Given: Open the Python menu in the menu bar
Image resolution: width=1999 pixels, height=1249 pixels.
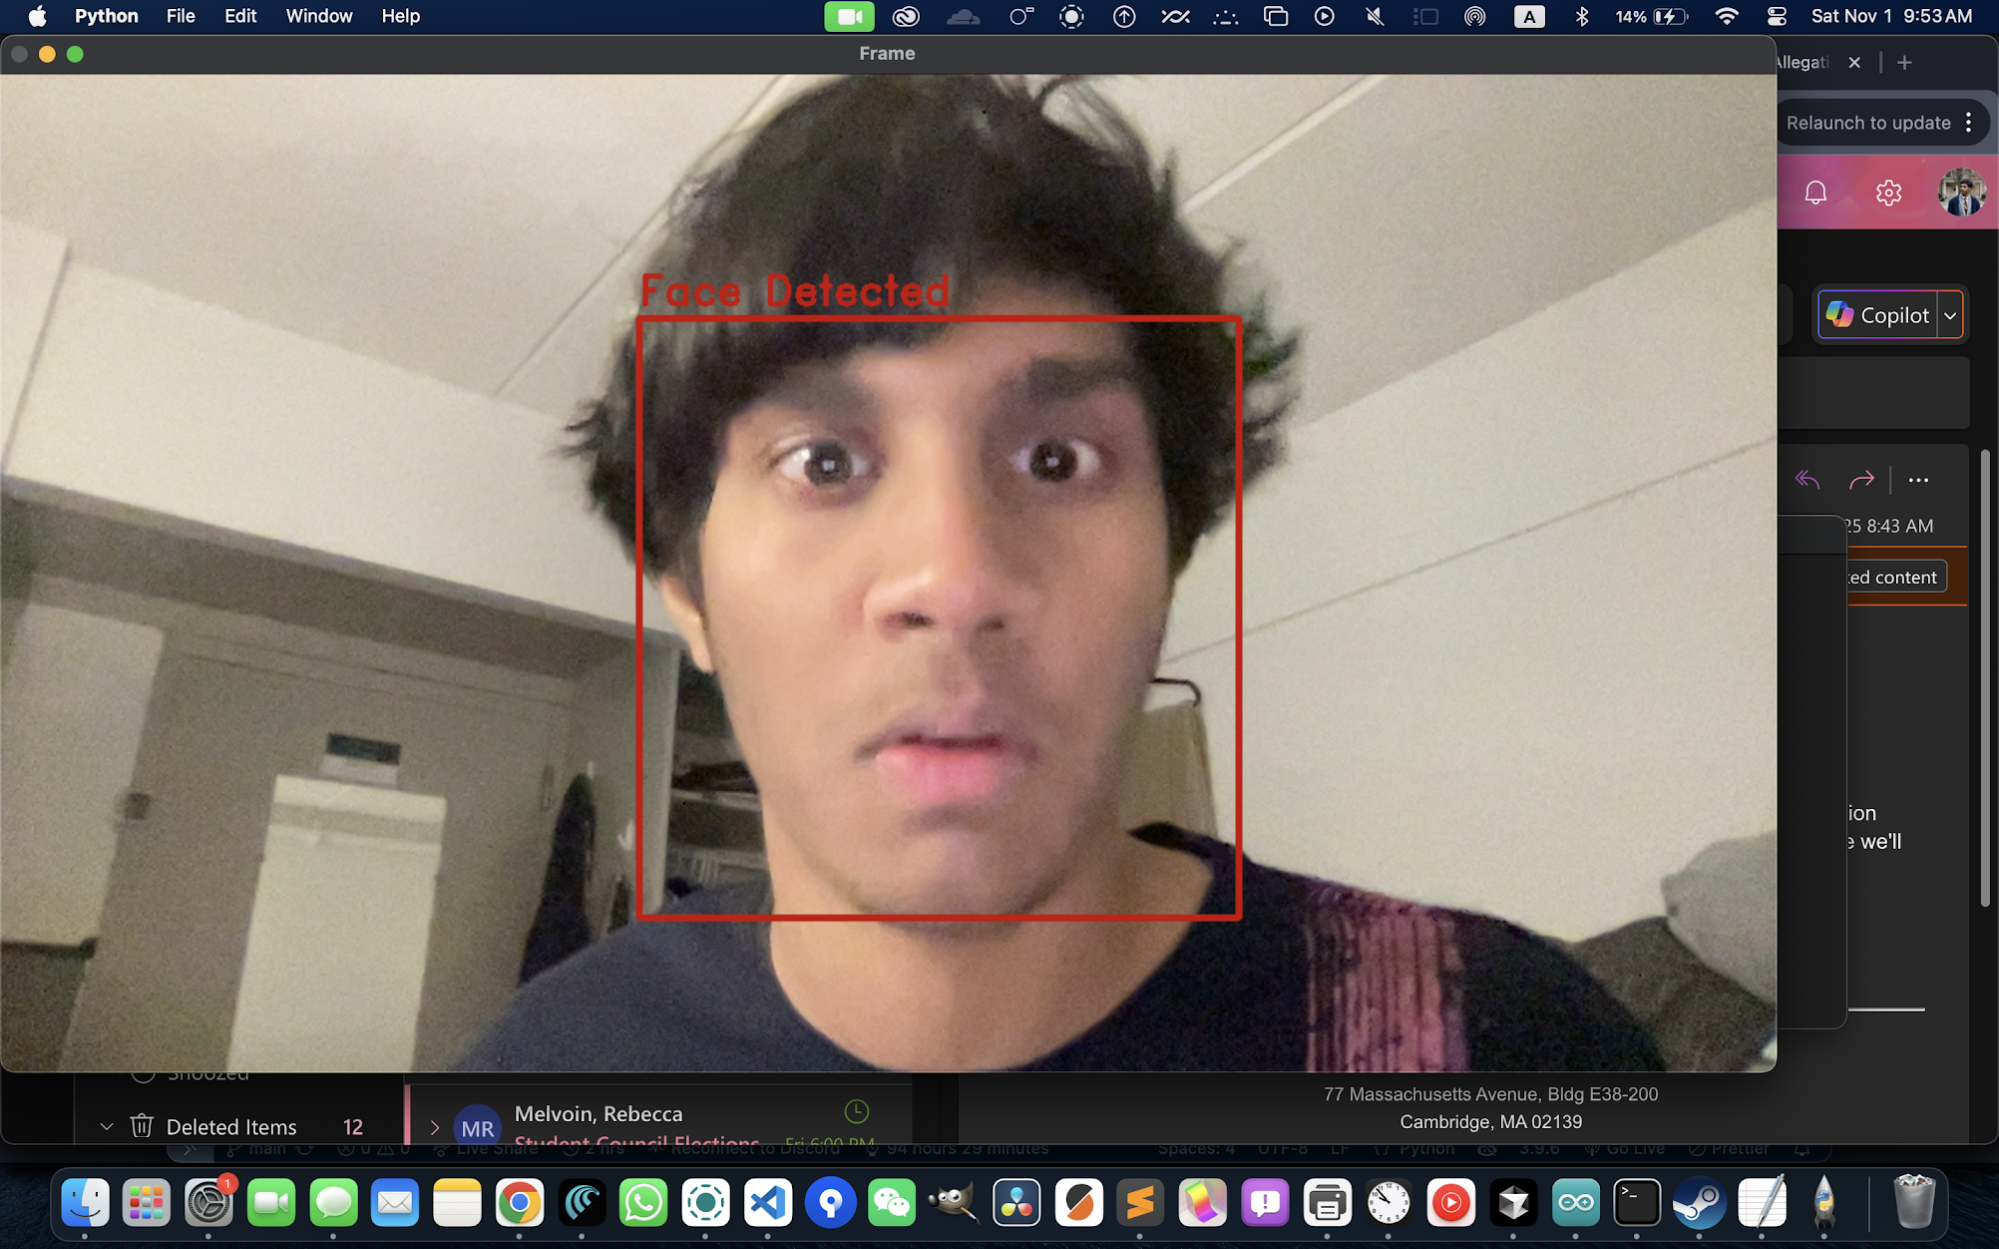Looking at the screenshot, I should pyautogui.click(x=106, y=16).
